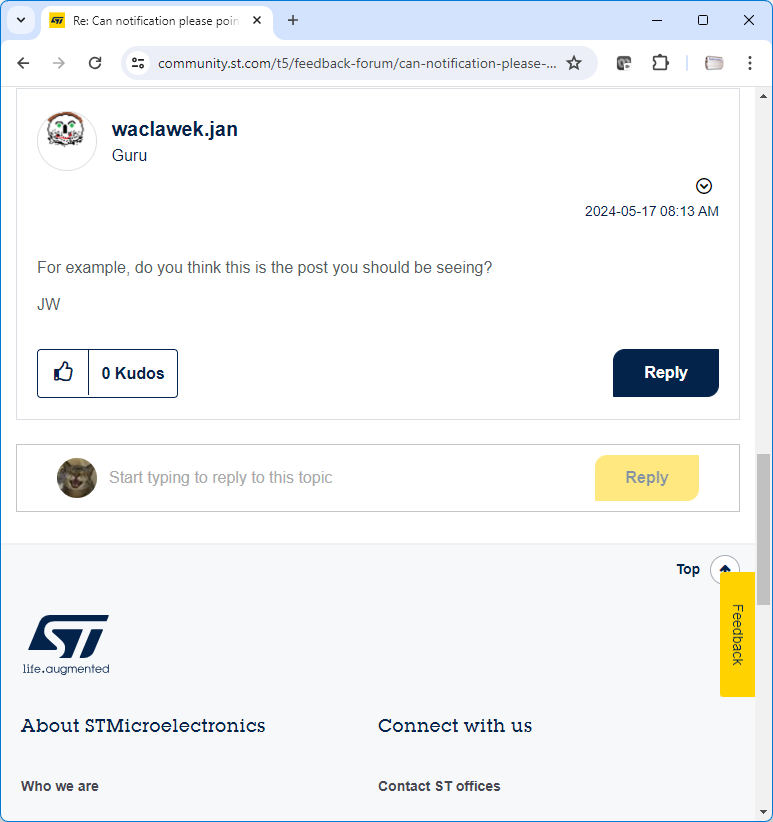Open waclawek.jan profile link

click(x=175, y=129)
